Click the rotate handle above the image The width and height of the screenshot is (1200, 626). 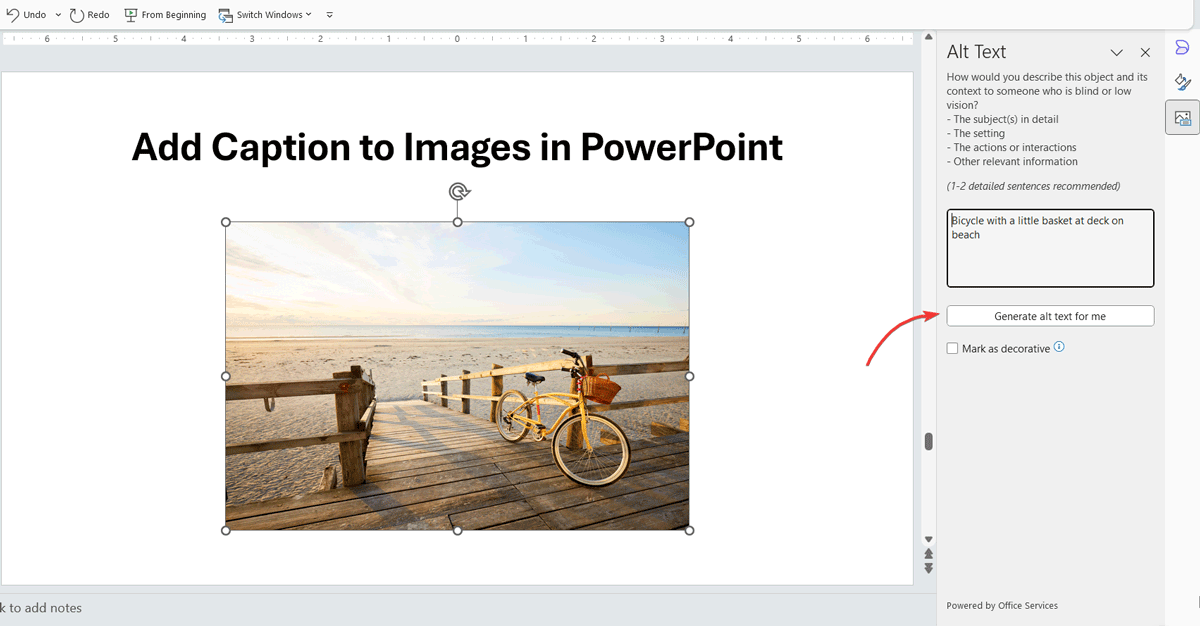458,191
